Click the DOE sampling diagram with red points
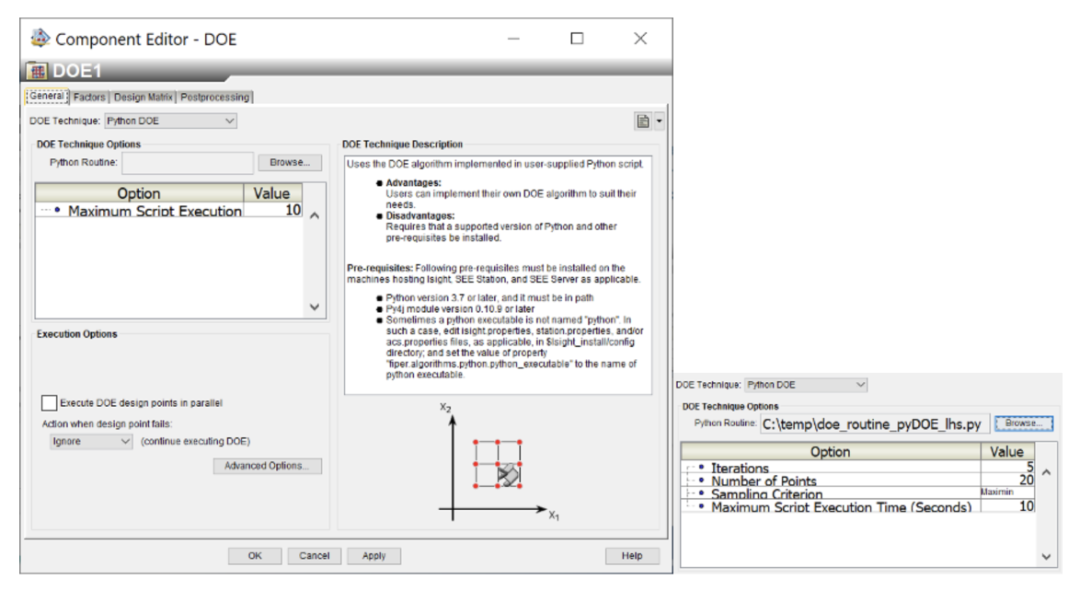This screenshot has height=591, width=1080. (499, 462)
